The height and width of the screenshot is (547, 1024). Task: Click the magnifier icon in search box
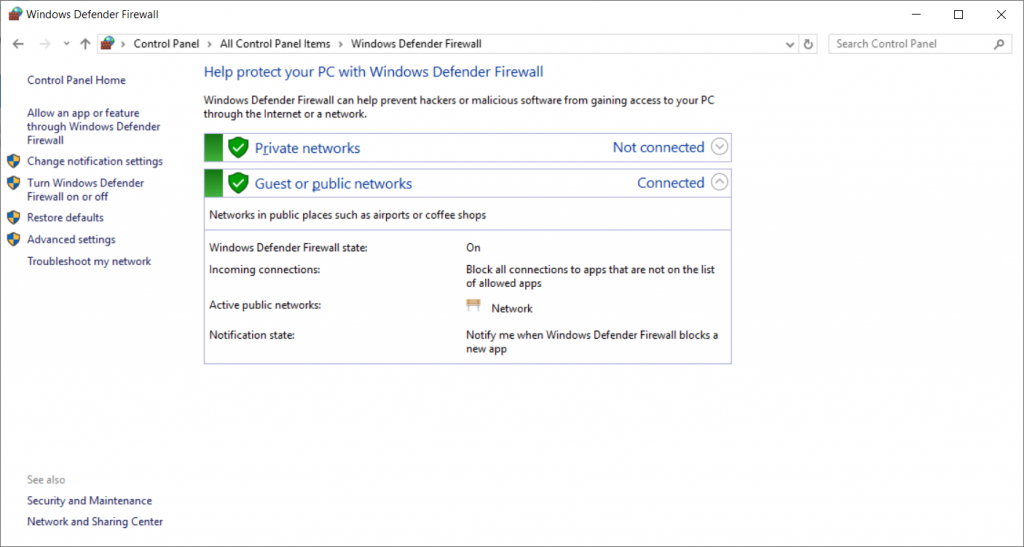(999, 44)
